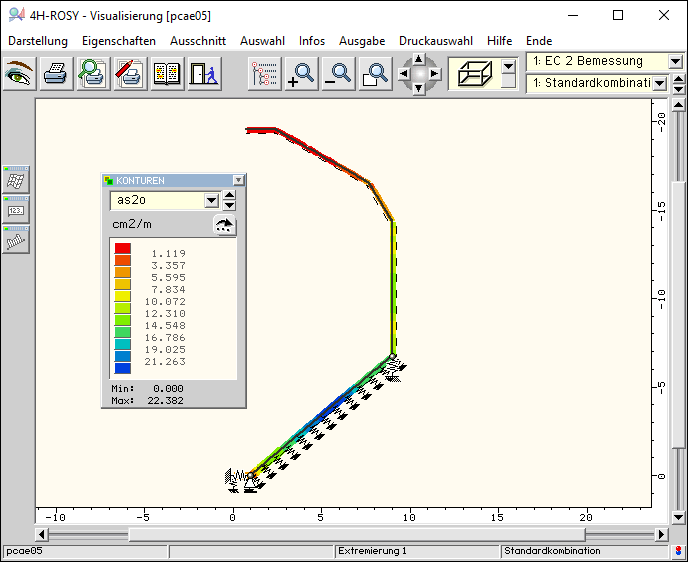This screenshot has height=562, width=688.
Task: Click the curved arrow button in Konturen
Action: click(x=225, y=225)
